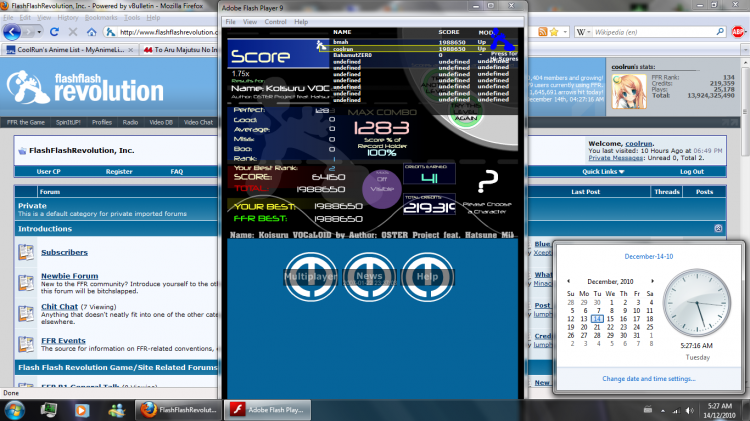Click the site favicon in the address bar
This screenshot has width=750, height=421.
coord(110,32)
